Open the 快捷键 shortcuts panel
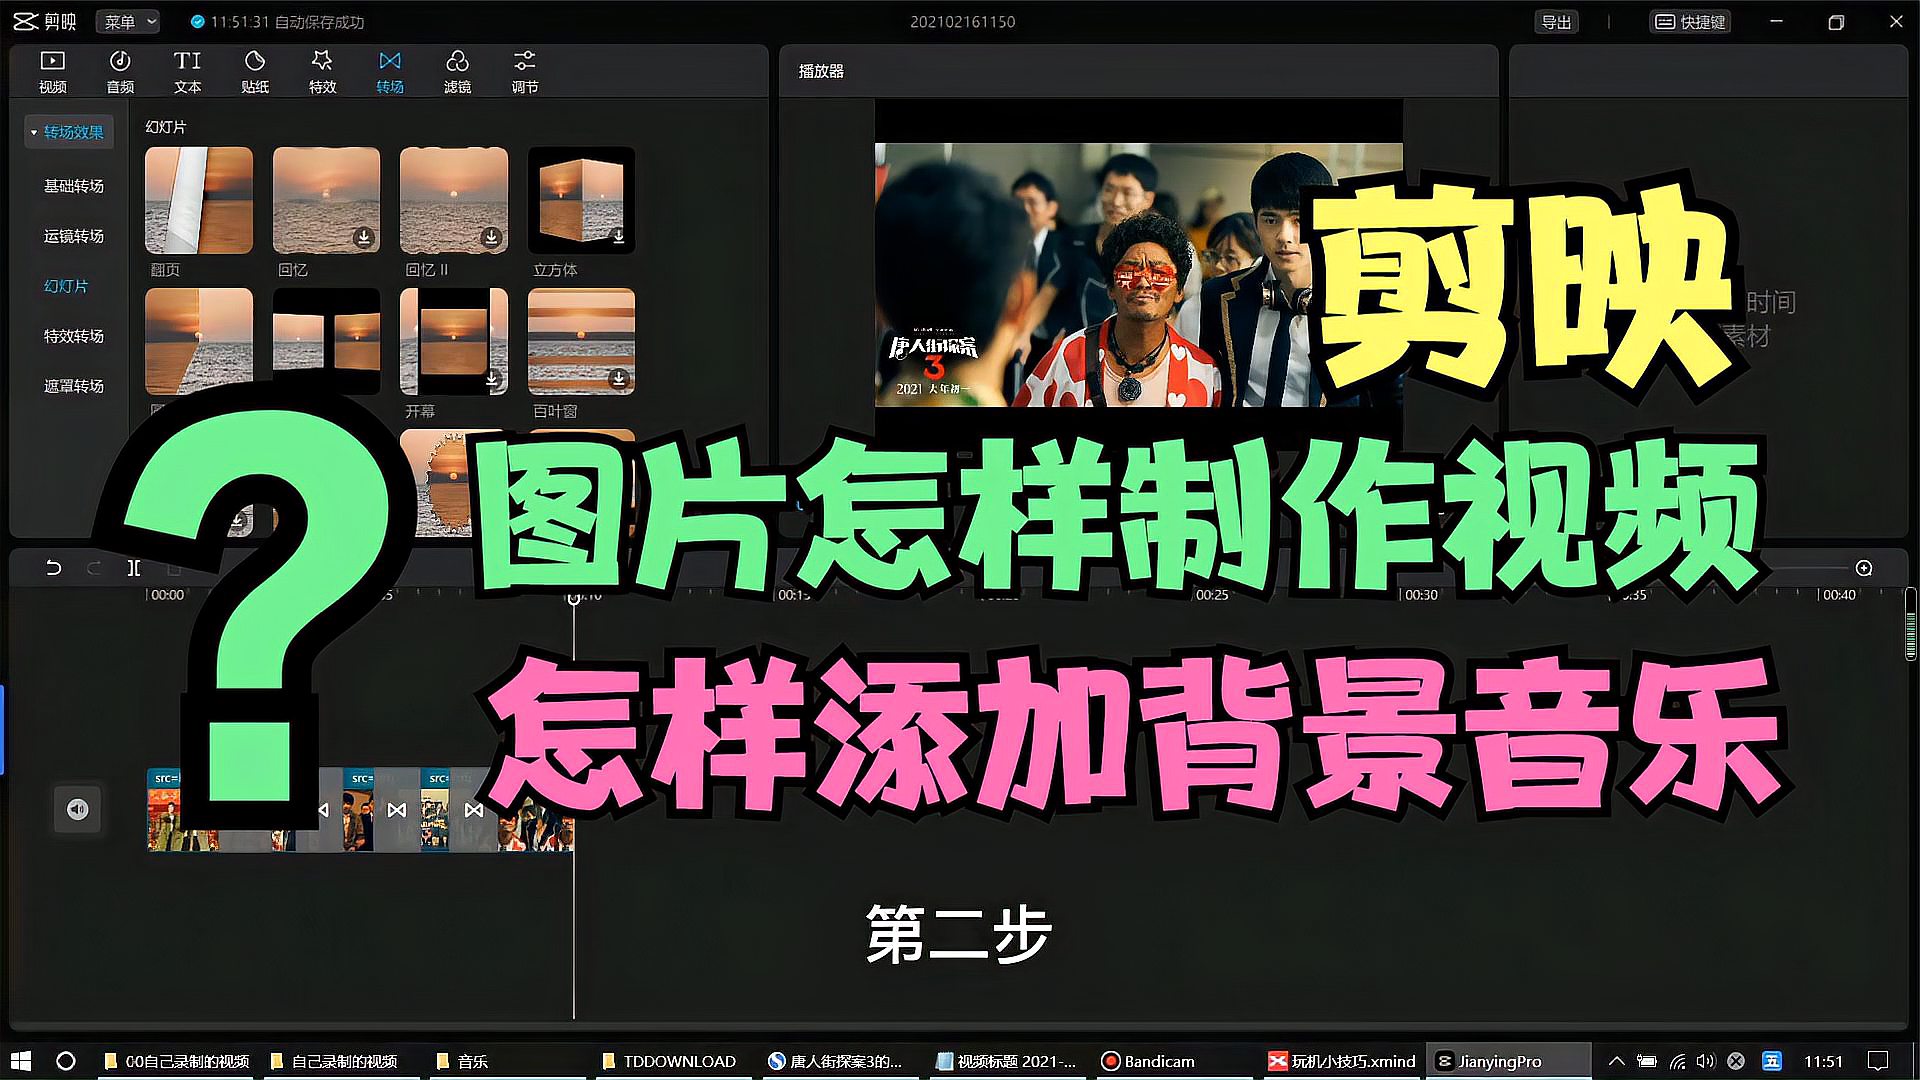Screen dimensions: 1920x1080 point(1691,22)
